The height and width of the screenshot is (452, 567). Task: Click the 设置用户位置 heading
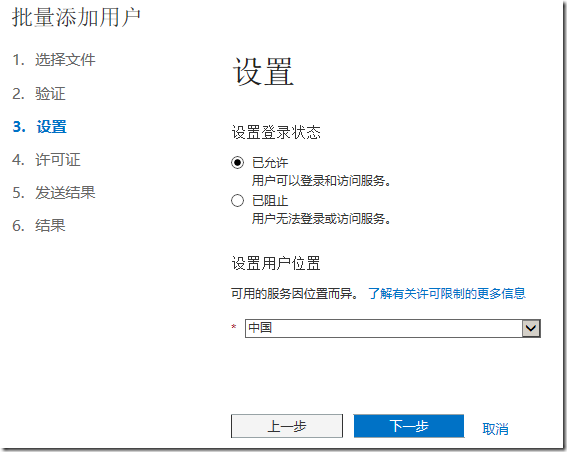[x=276, y=263]
